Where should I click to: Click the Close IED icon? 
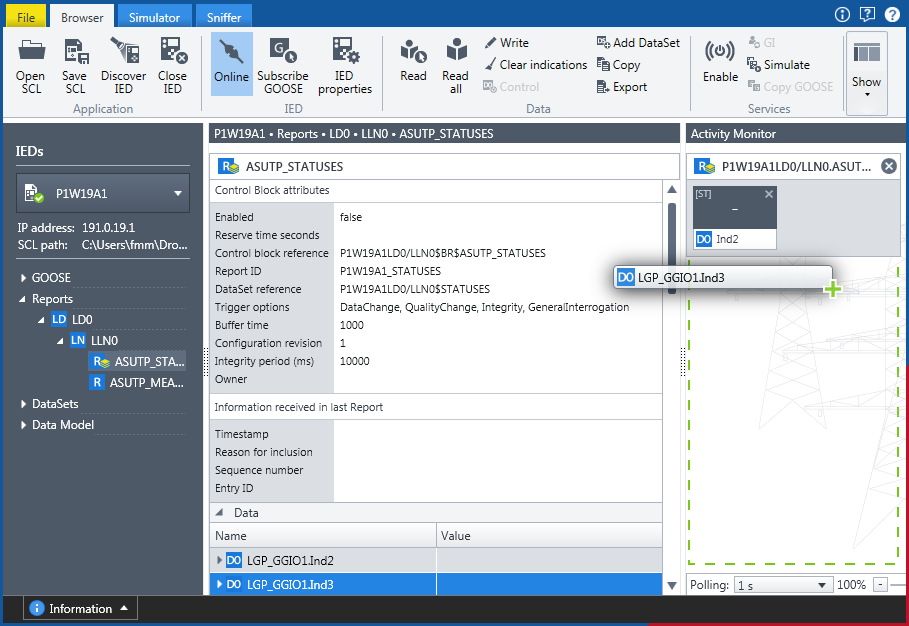pos(172,51)
